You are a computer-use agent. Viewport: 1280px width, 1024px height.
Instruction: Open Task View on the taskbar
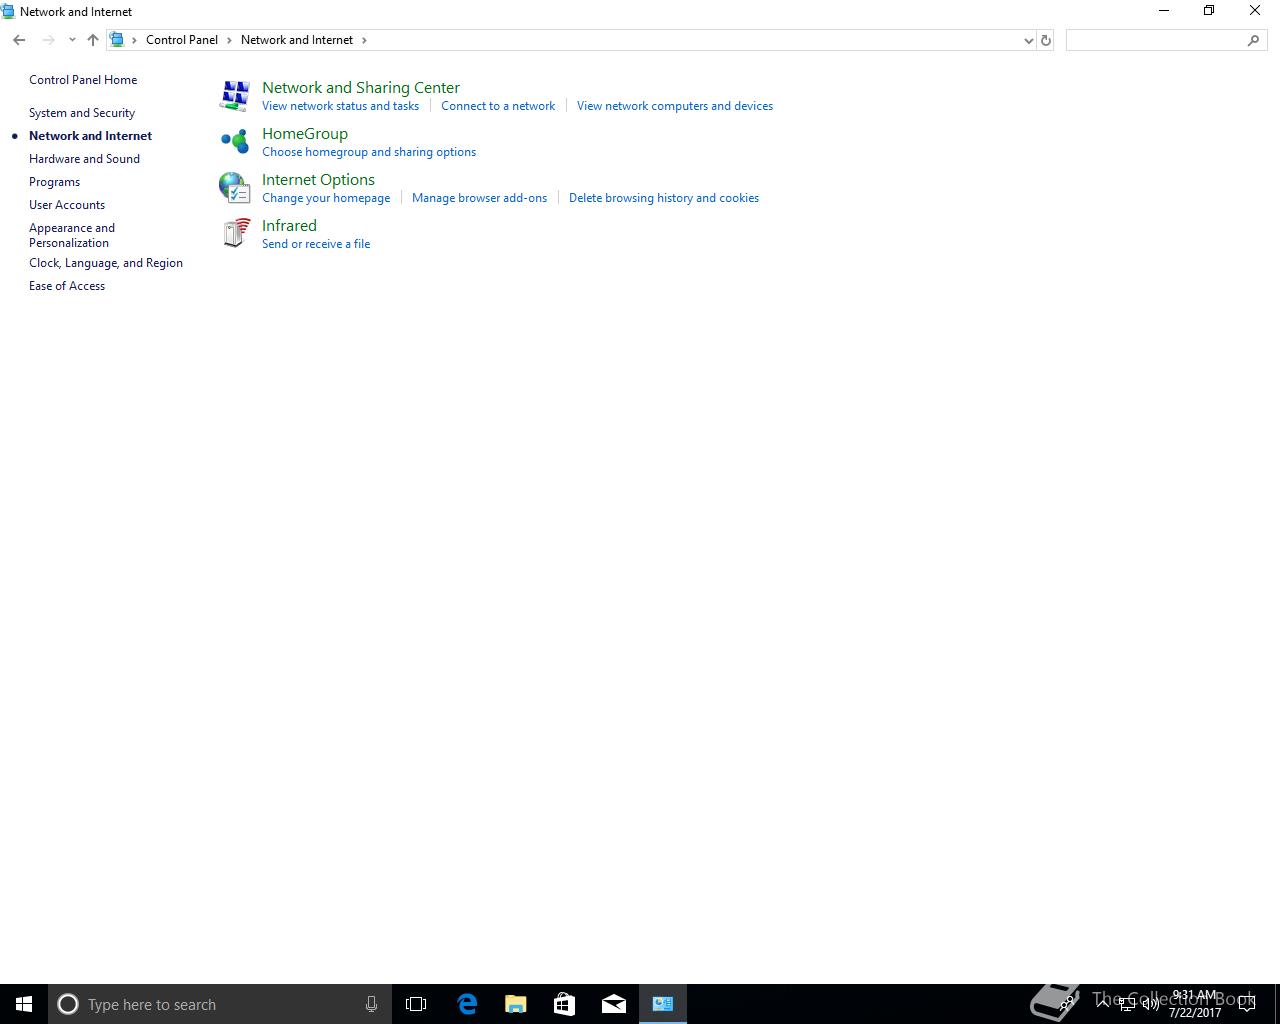[416, 1004]
